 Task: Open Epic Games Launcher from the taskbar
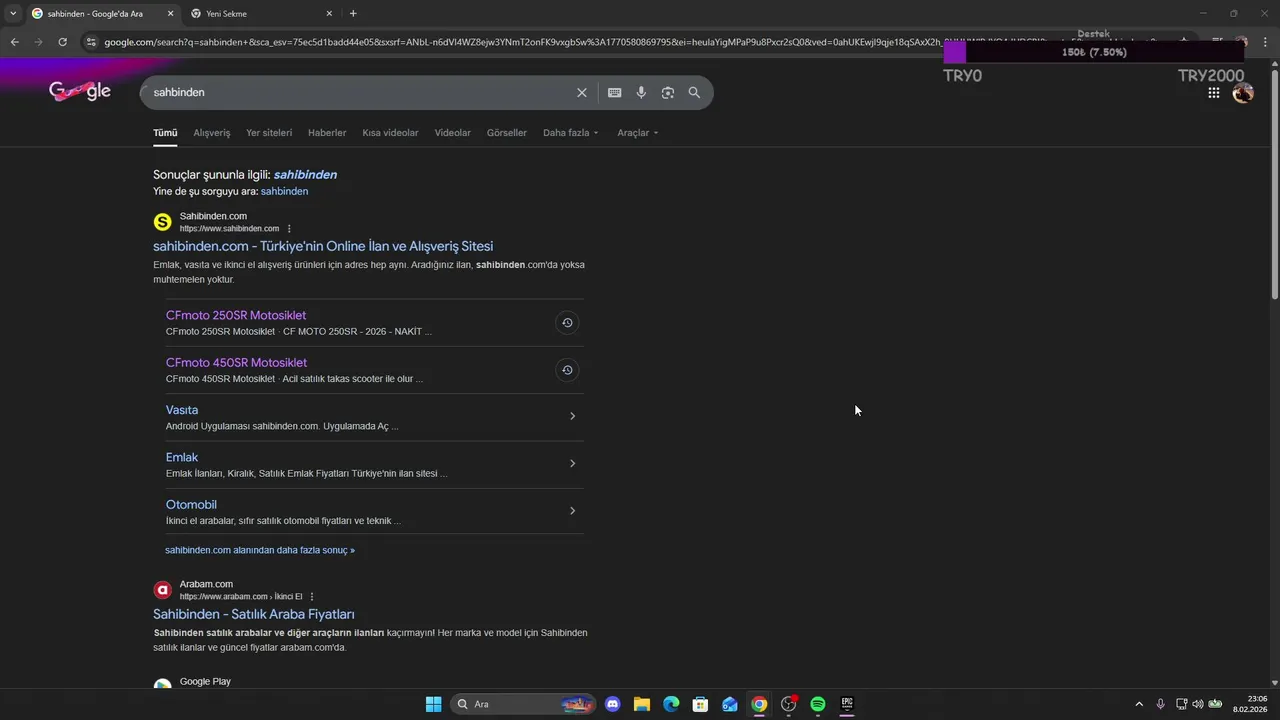[847, 704]
